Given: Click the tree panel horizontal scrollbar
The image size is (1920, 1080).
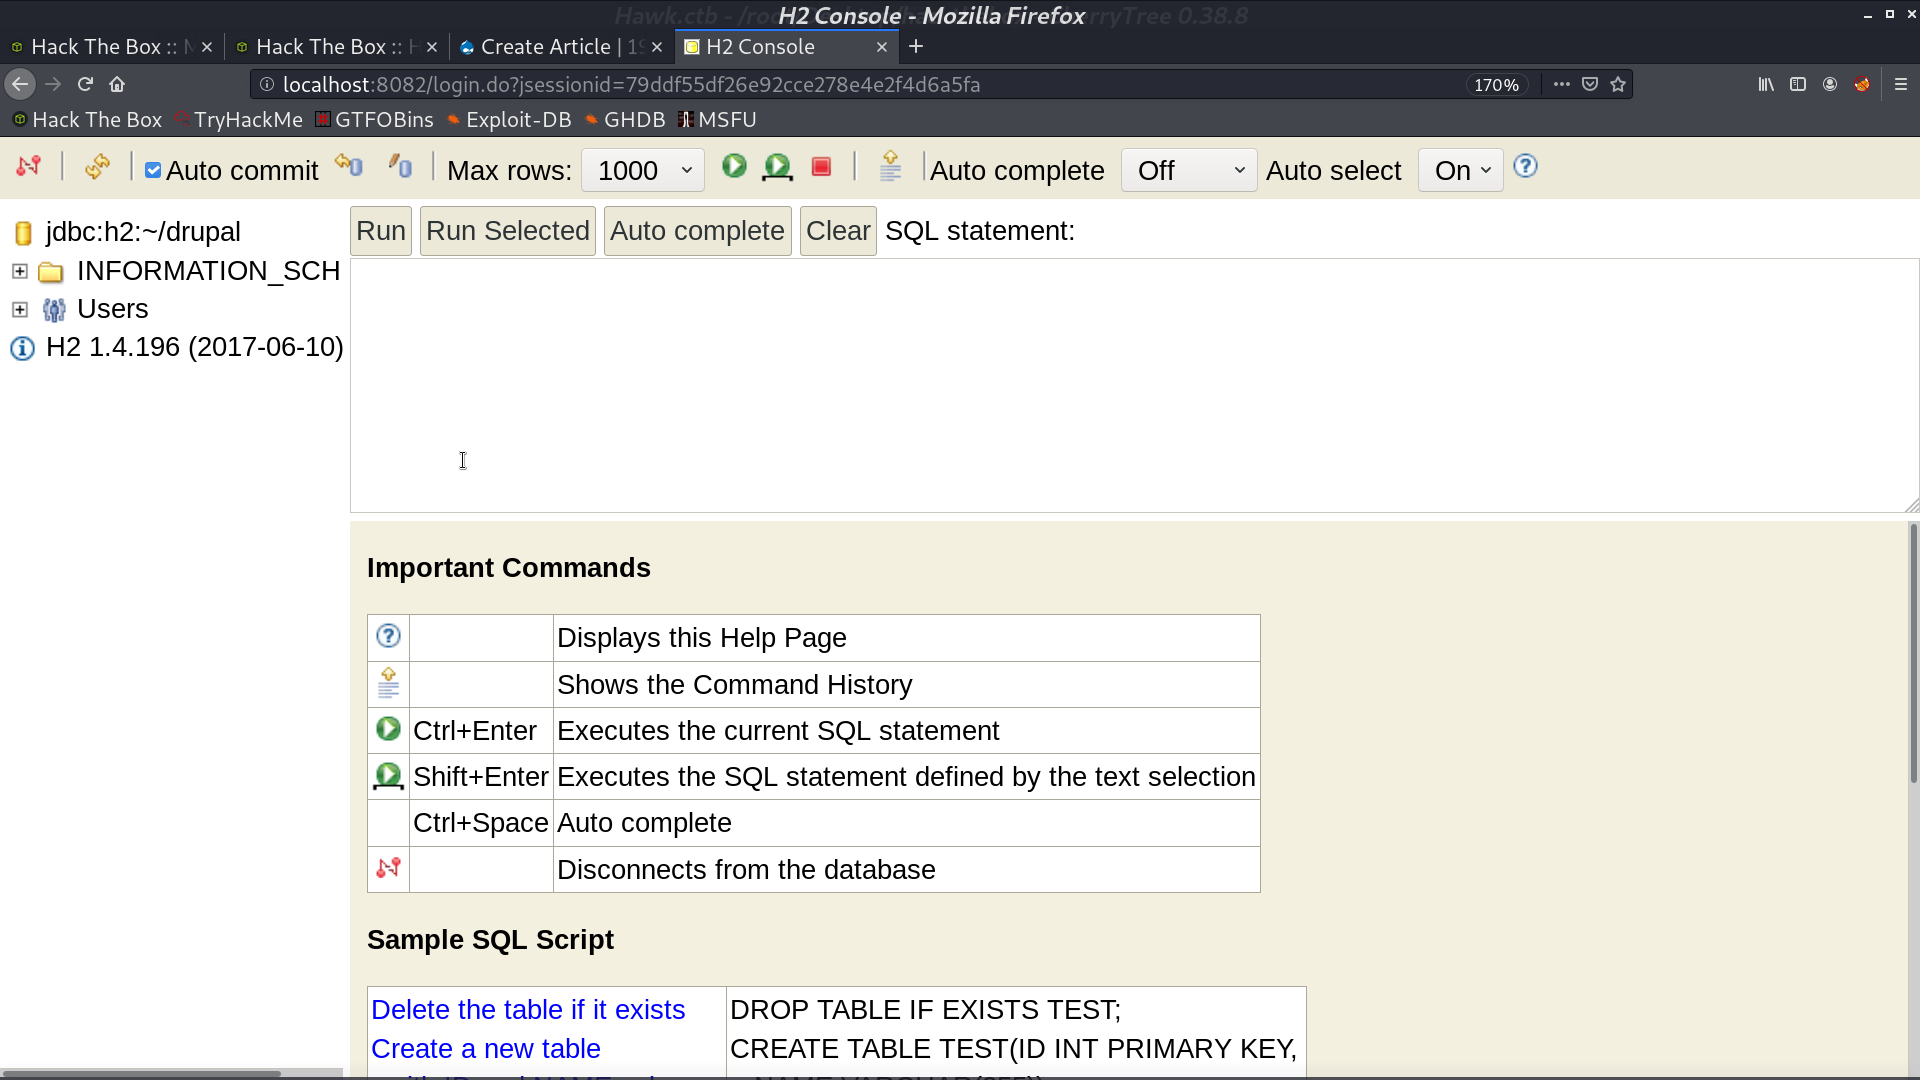Looking at the screenshot, I should (x=141, y=1074).
